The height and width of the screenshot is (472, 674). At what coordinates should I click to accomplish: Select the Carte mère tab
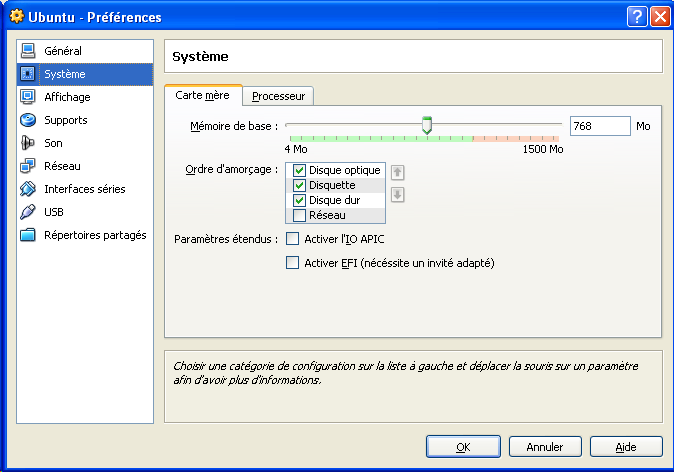(x=202, y=95)
